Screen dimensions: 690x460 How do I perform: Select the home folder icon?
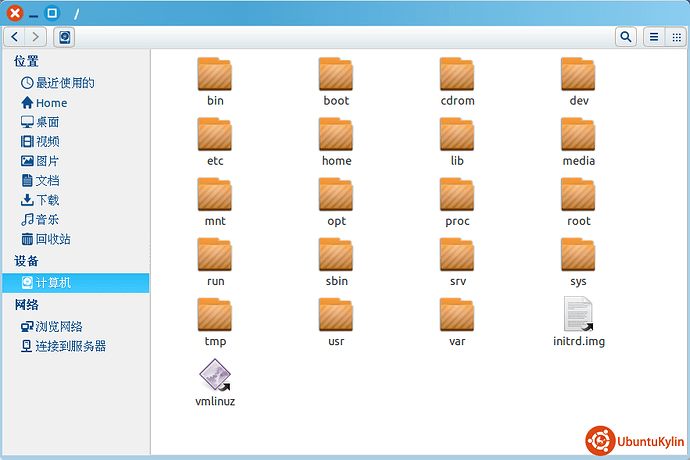coord(336,135)
